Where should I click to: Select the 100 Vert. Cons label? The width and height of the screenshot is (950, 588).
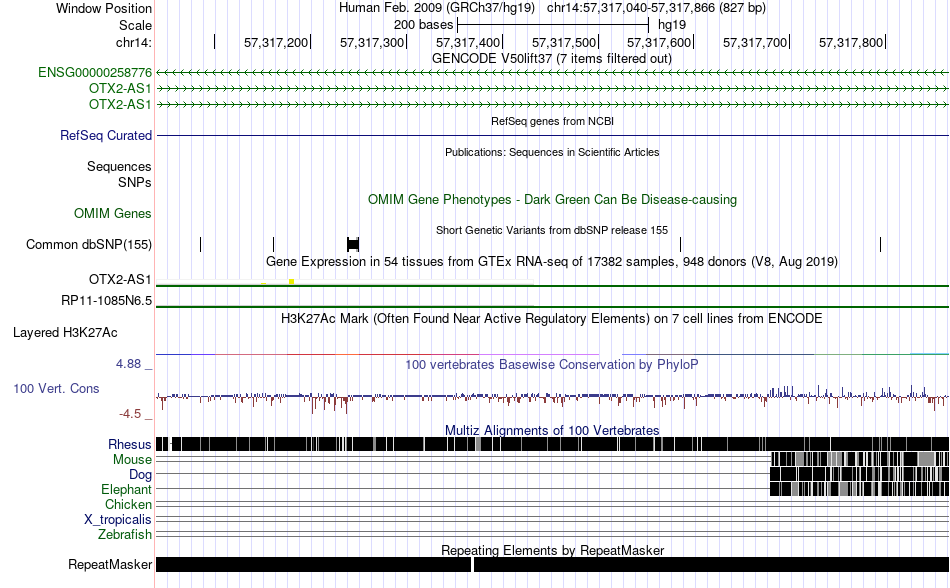[56, 389]
